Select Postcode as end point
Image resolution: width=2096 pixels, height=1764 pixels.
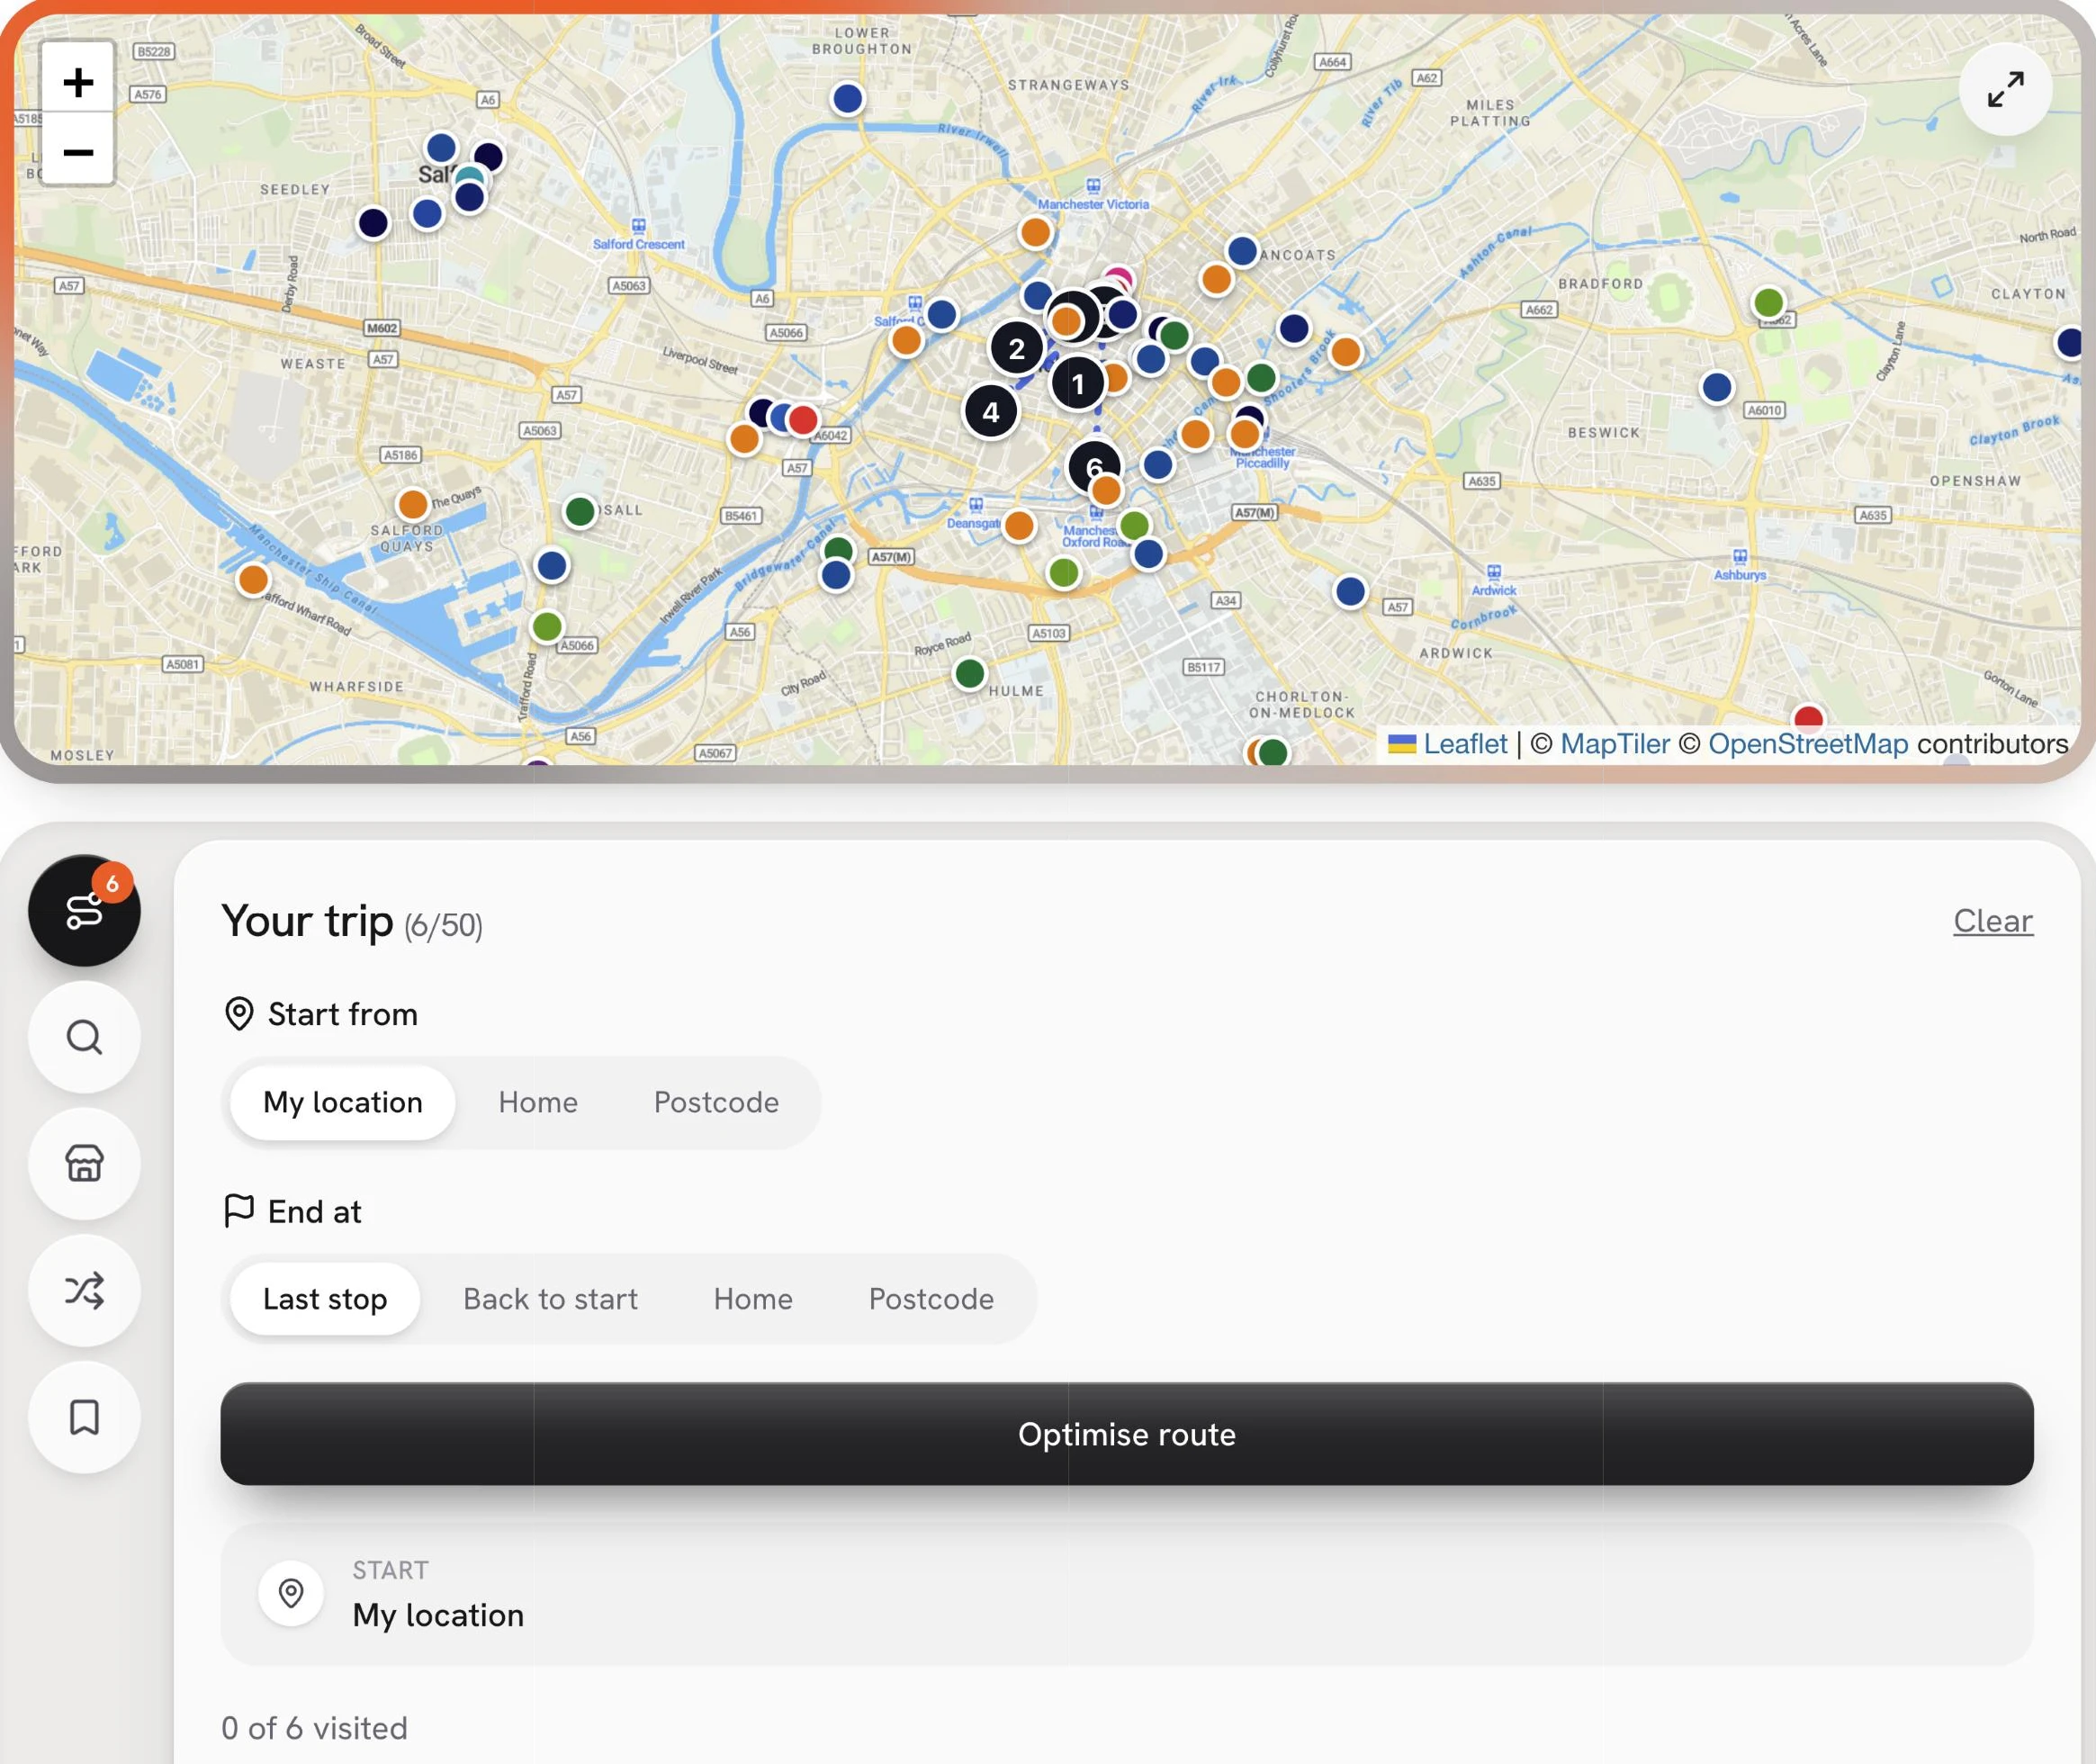(931, 1299)
